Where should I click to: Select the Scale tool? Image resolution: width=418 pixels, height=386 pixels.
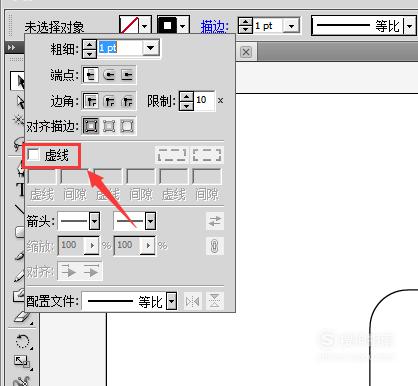[22, 362]
